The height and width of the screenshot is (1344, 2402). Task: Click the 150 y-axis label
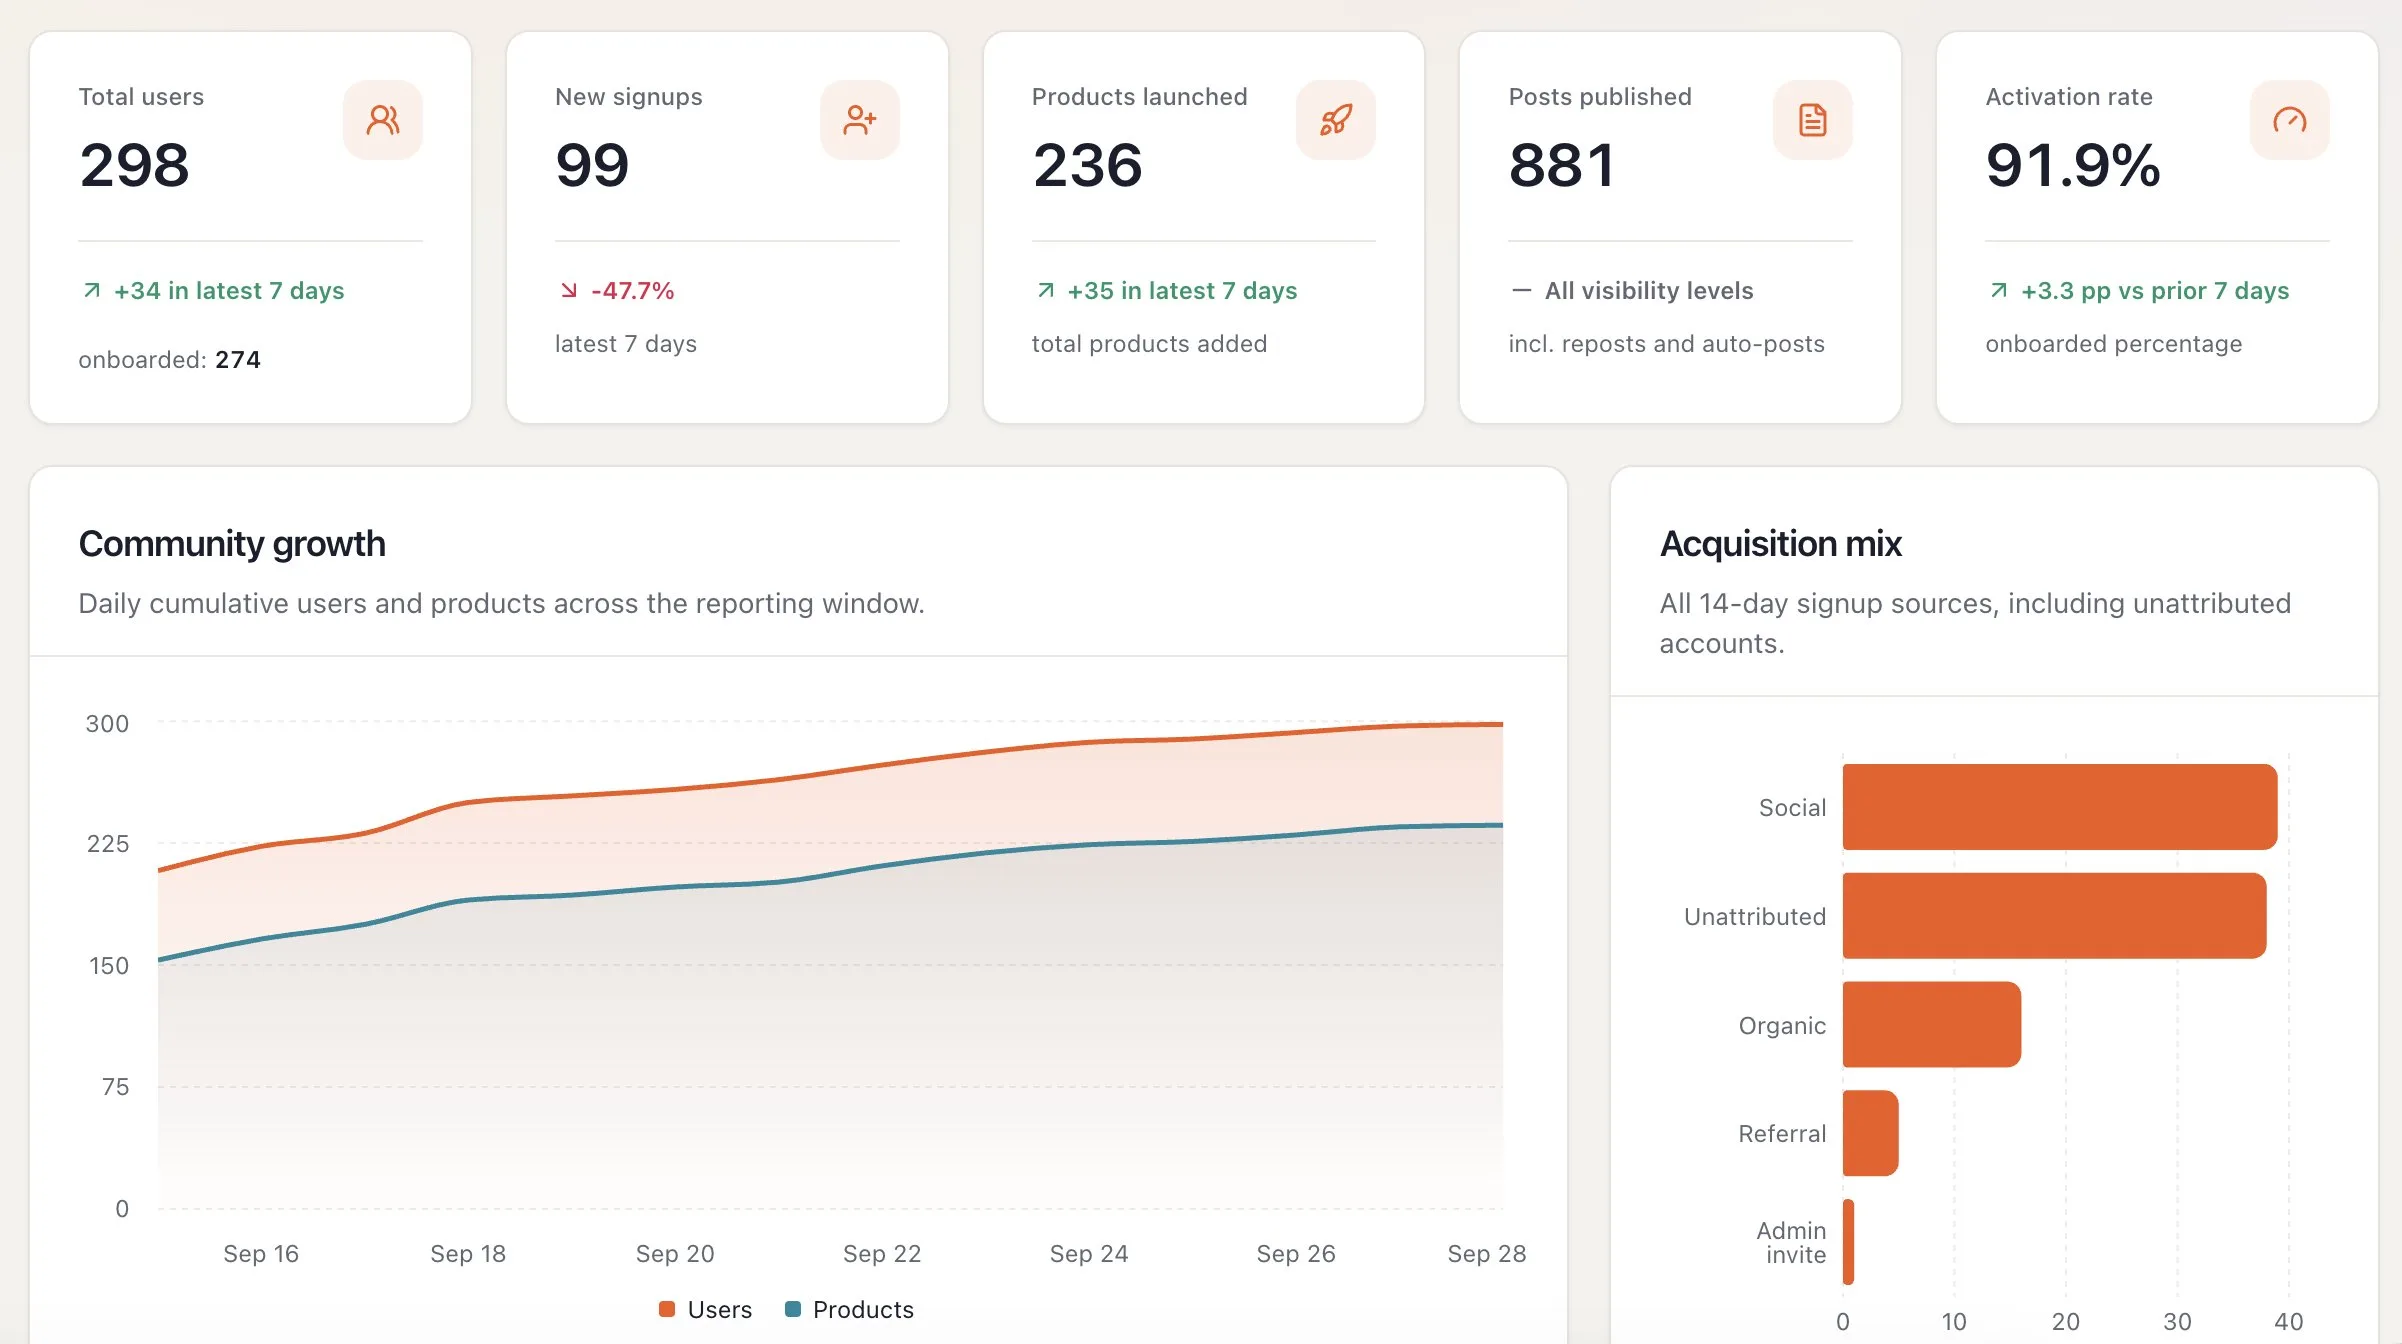[x=109, y=966]
